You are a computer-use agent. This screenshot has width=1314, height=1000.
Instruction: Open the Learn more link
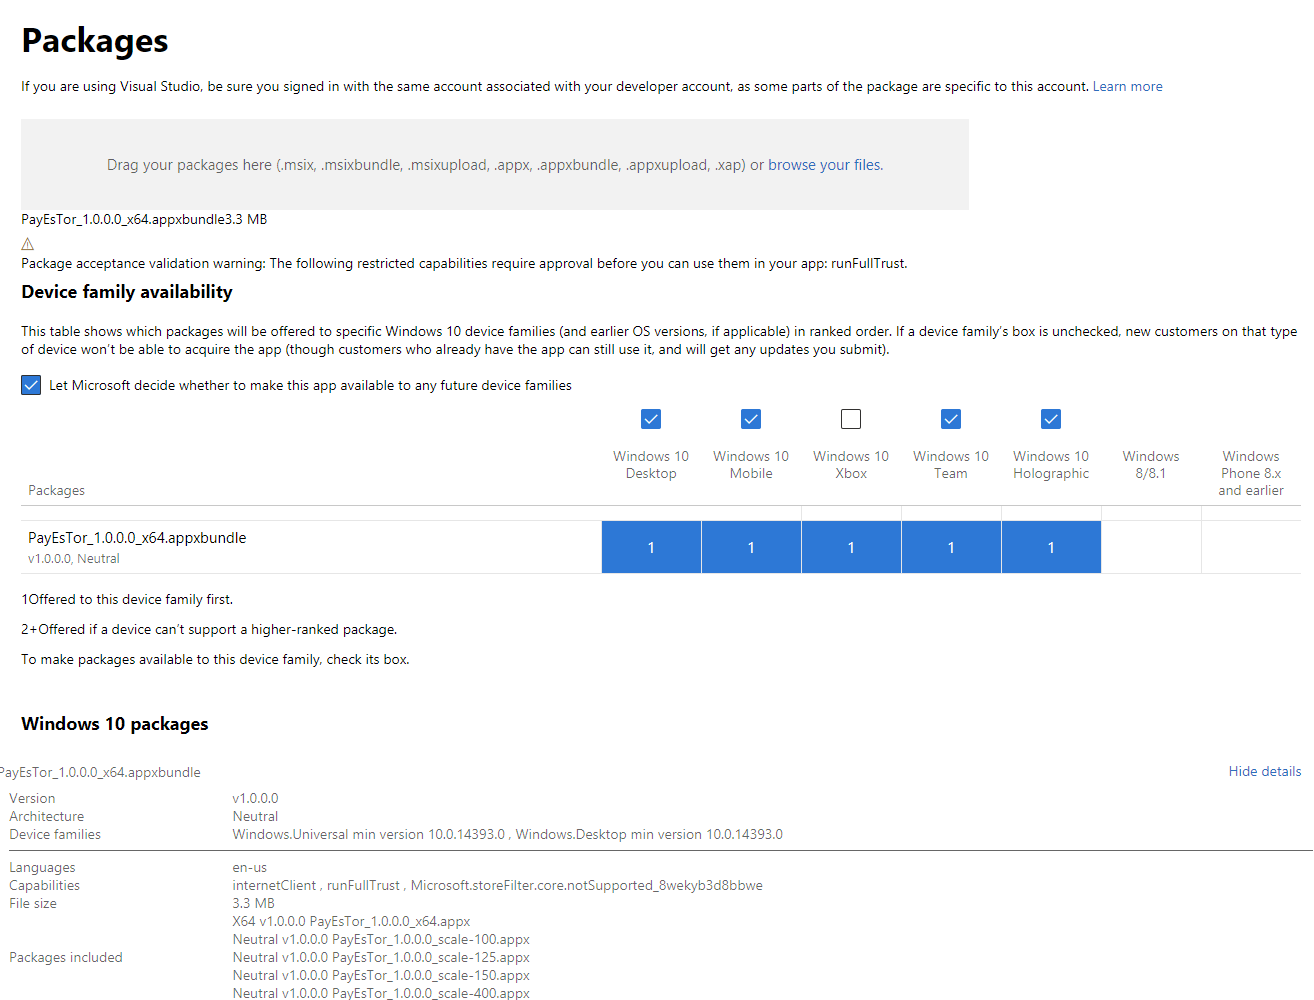(1127, 87)
